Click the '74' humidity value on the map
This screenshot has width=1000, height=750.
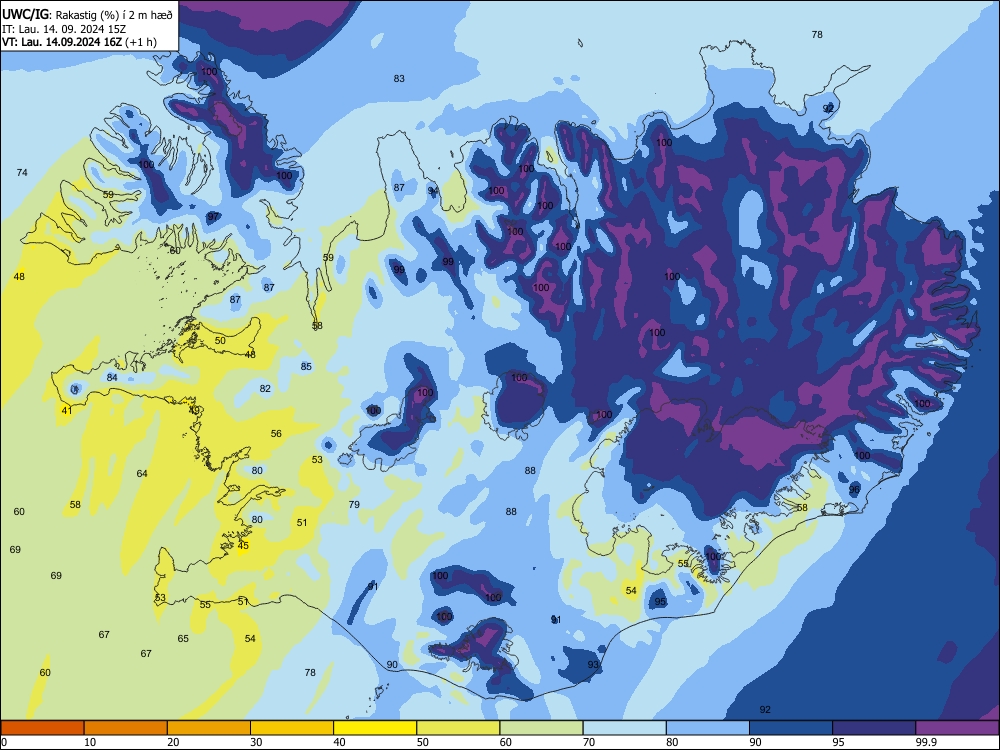22,172
